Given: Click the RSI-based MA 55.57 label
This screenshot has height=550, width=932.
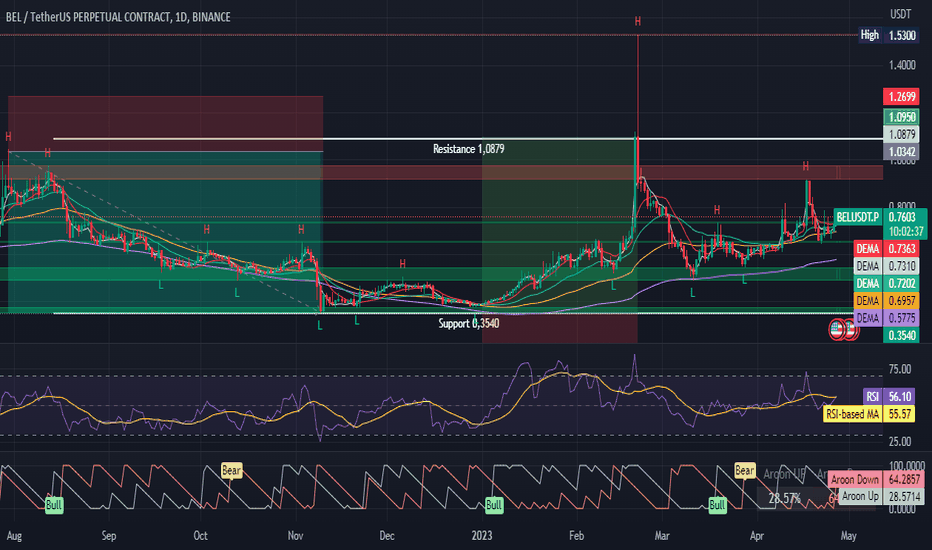Looking at the screenshot, I should pos(869,414).
